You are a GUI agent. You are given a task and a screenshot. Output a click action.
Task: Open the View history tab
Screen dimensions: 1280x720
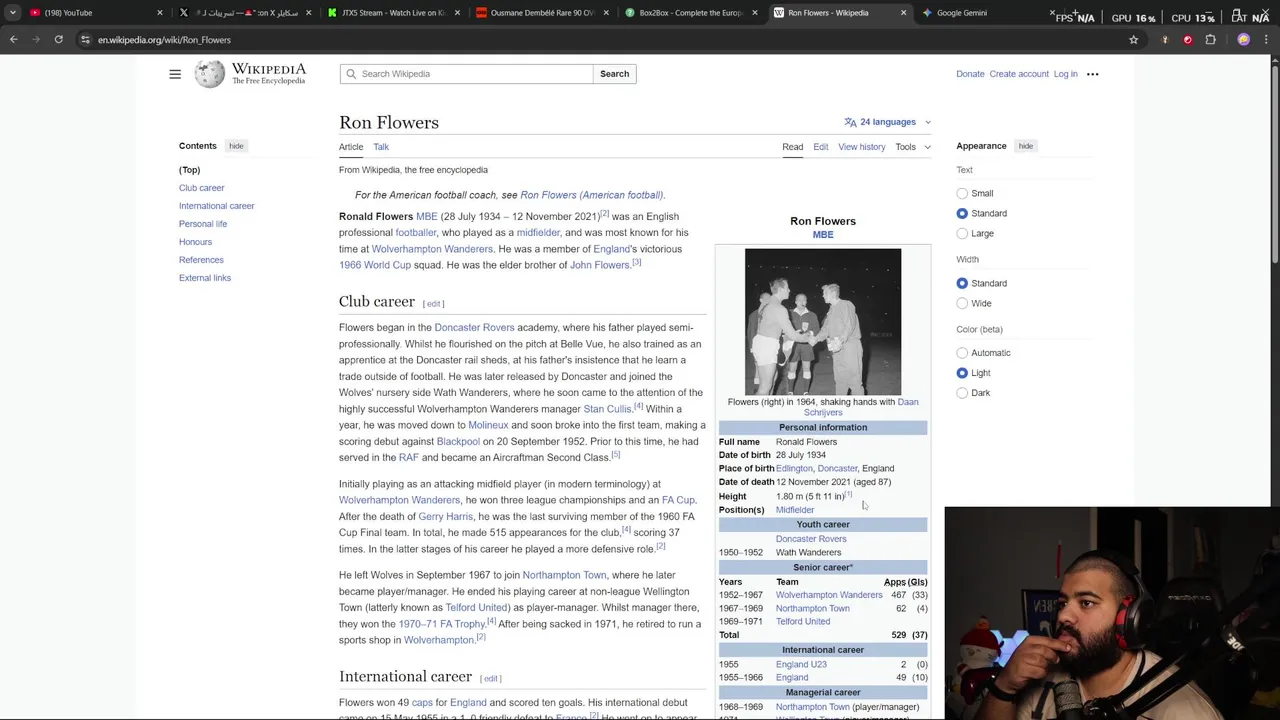click(x=861, y=147)
